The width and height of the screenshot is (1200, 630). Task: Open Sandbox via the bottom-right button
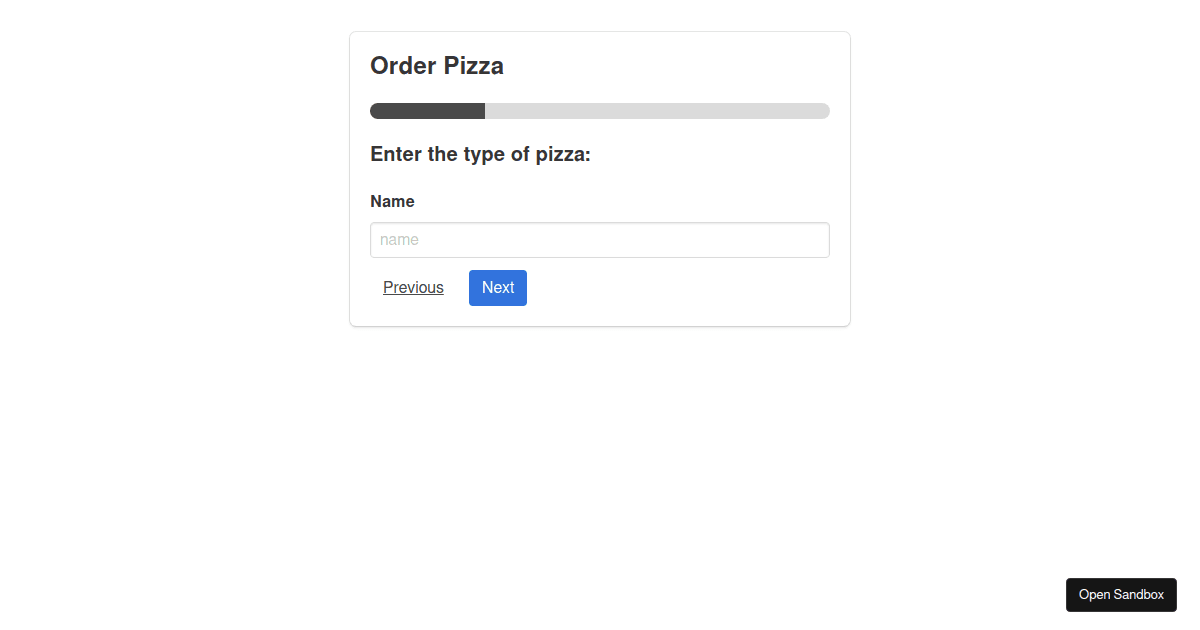click(1121, 595)
